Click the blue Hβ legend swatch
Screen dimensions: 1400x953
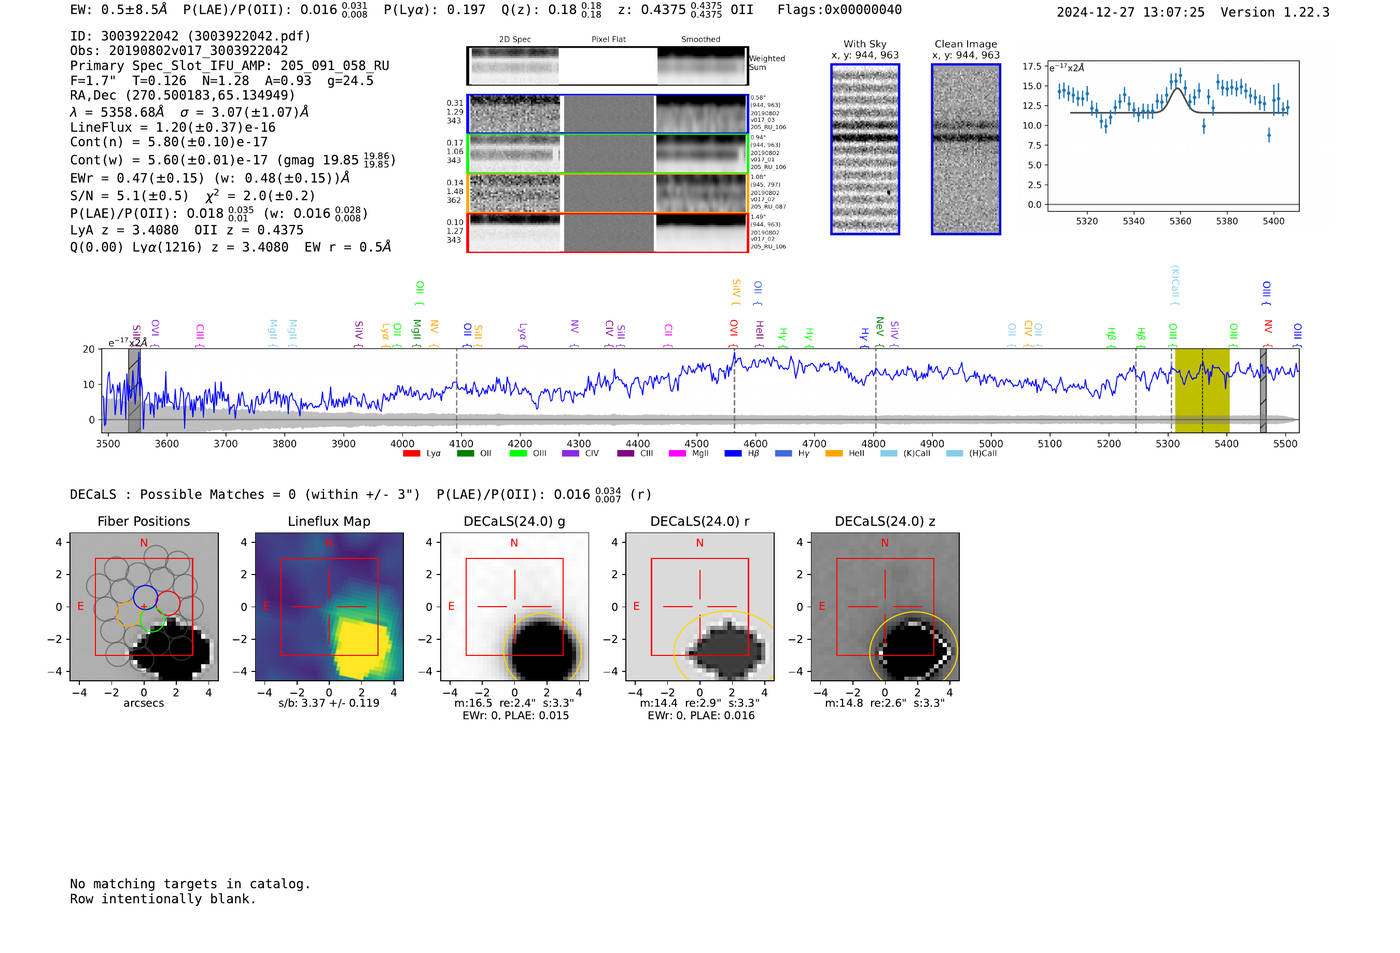[733, 454]
